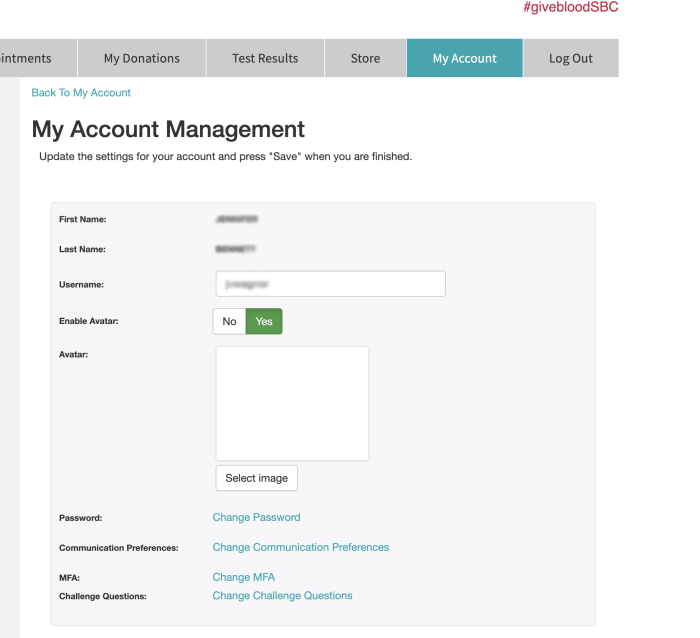Viewport: 700px width, 638px height.
Task: Open the Change Password link
Action: [256, 518]
